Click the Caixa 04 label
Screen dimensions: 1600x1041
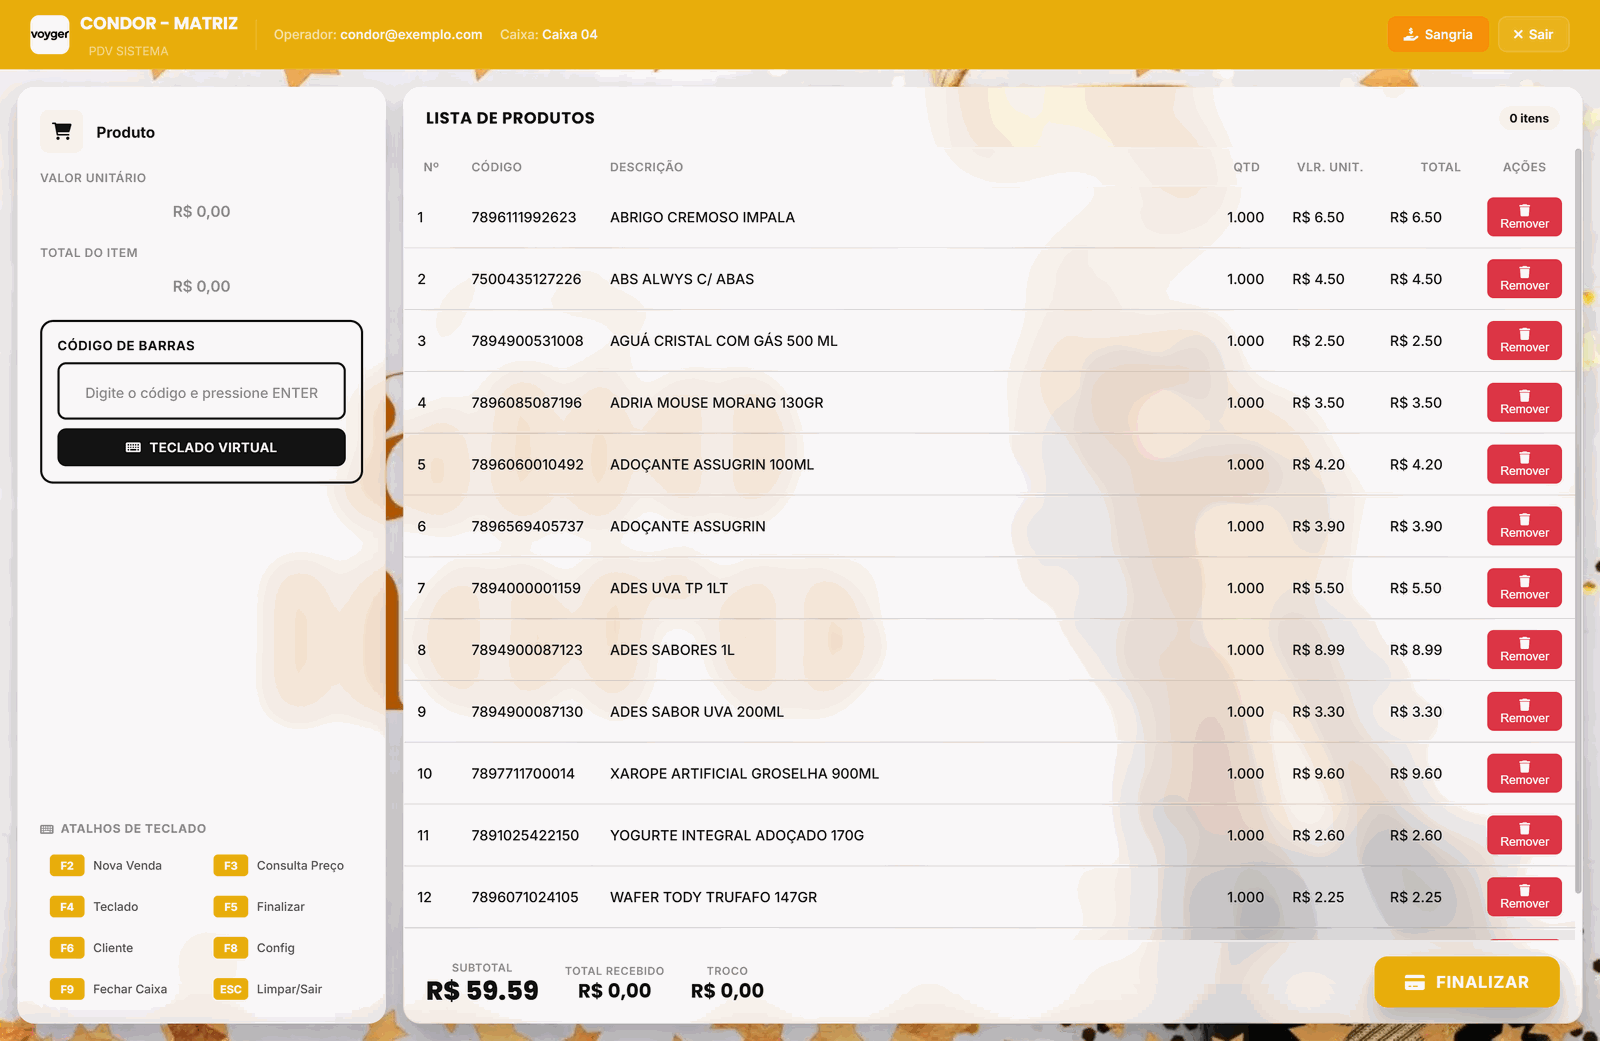coord(569,34)
